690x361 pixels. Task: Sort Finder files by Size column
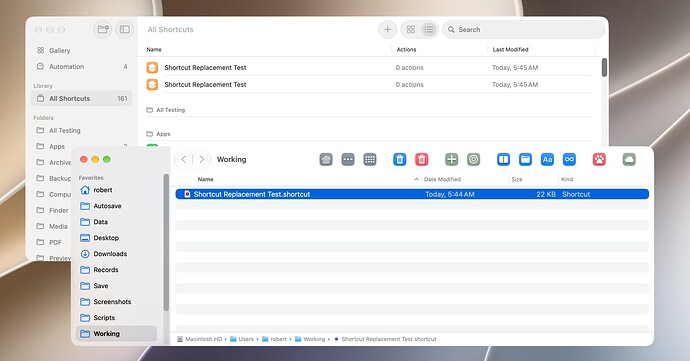tap(517, 179)
